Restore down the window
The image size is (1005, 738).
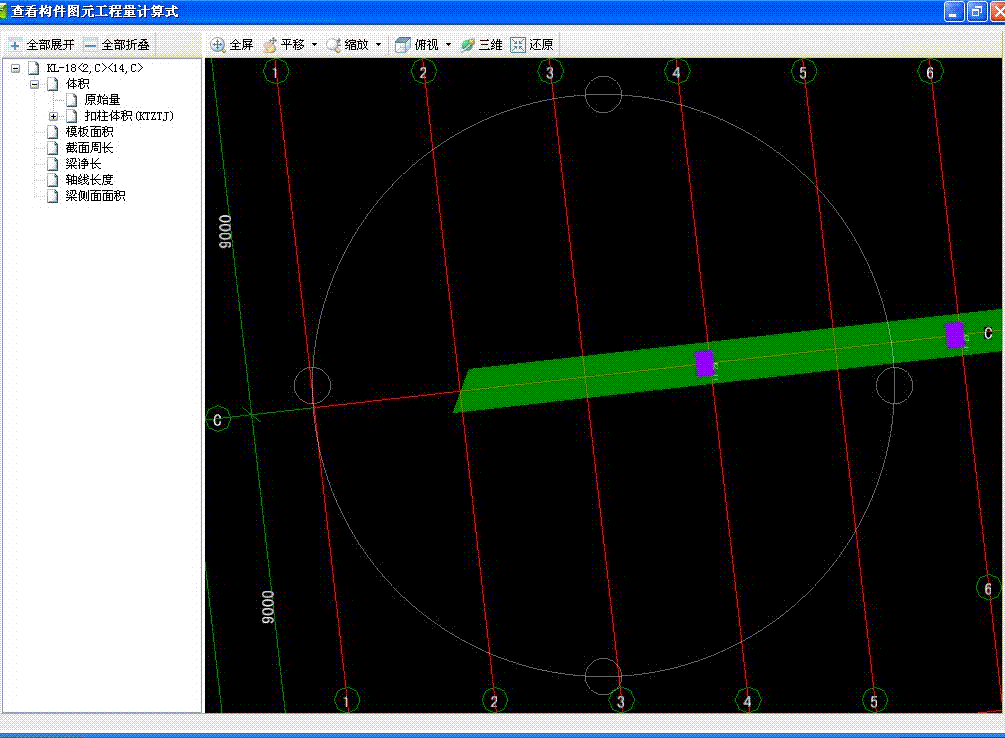tap(977, 11)
